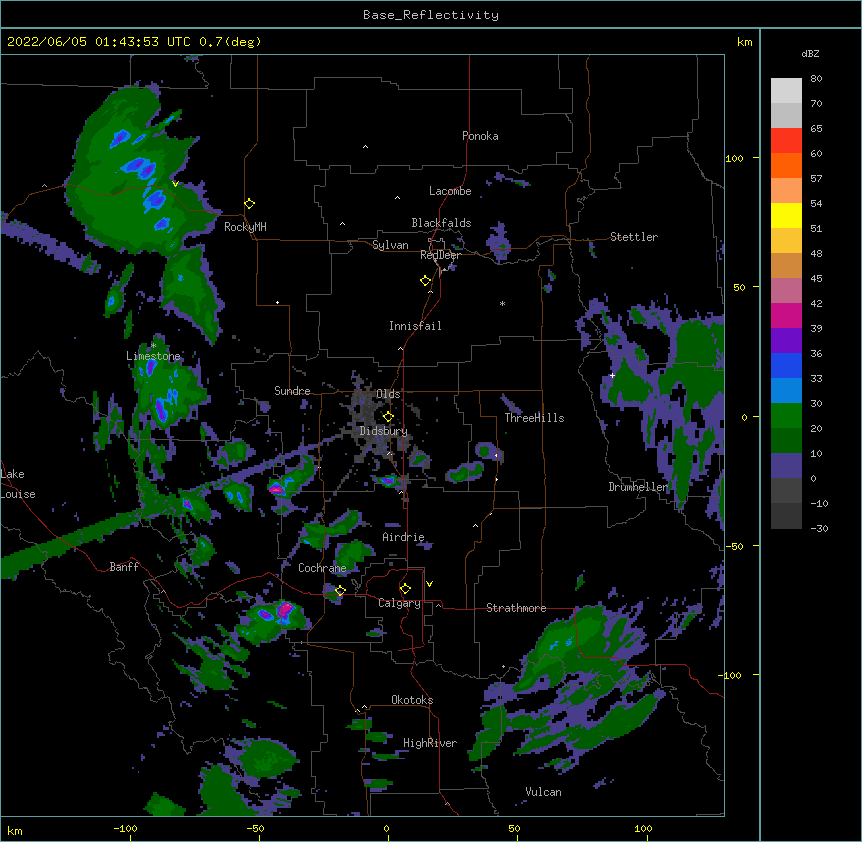Click the RedDeer city label
Viewport: 862px width, 842px height.
pos(440,255)
